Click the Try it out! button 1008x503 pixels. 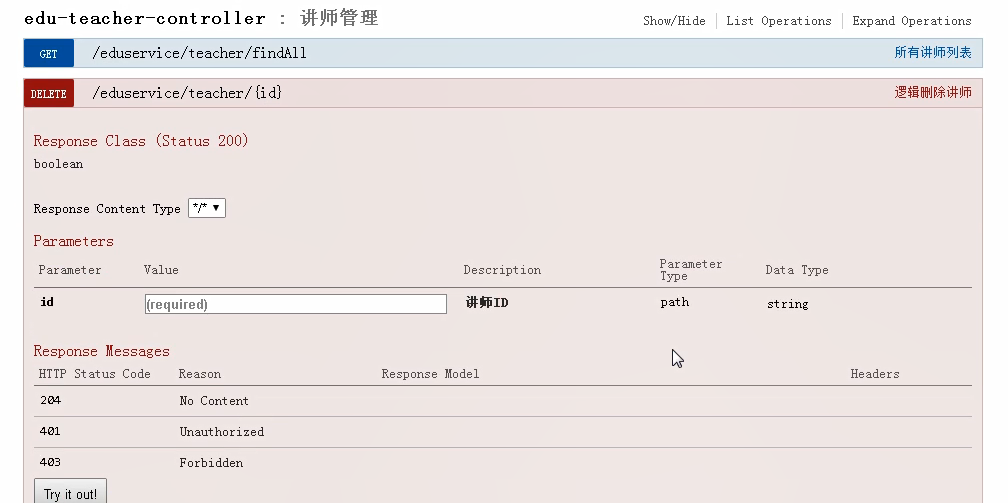tap(70, 493)
